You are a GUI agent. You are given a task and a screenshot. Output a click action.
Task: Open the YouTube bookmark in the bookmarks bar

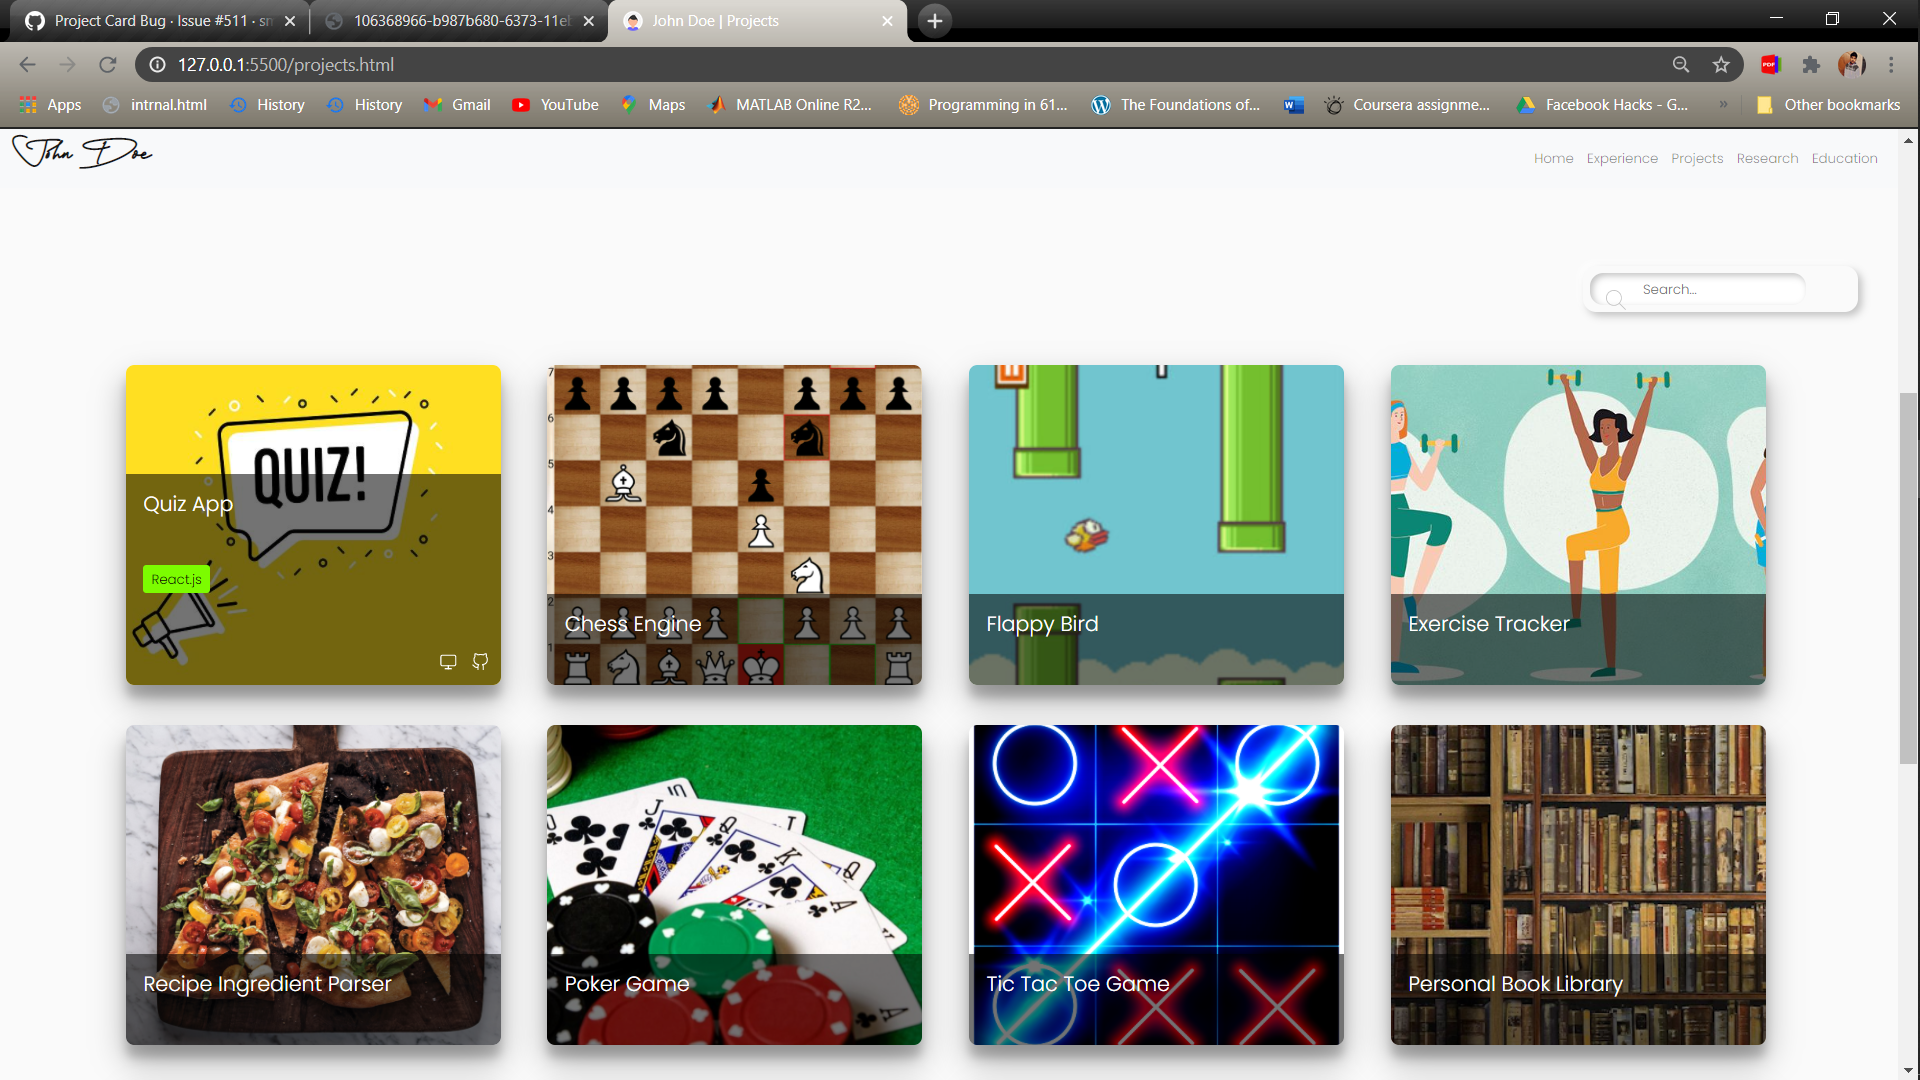tap(555, 104)
